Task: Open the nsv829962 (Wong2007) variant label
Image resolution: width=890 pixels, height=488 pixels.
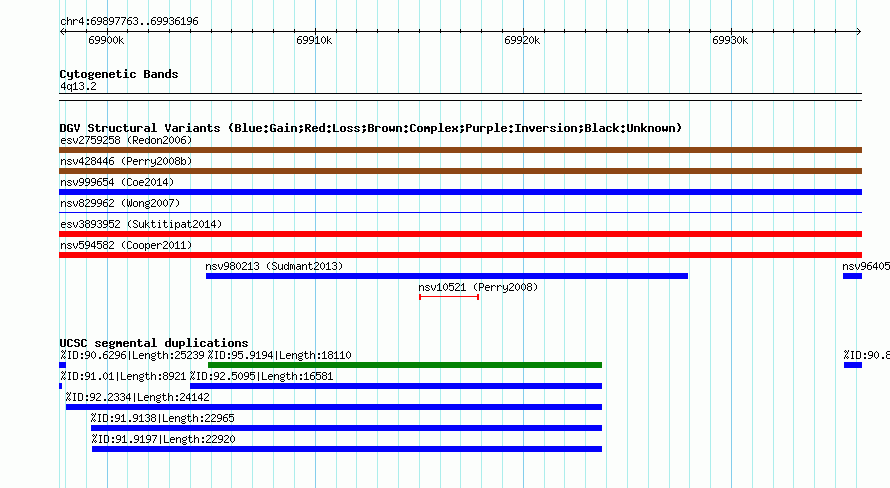Action: (x=120, y=203)
